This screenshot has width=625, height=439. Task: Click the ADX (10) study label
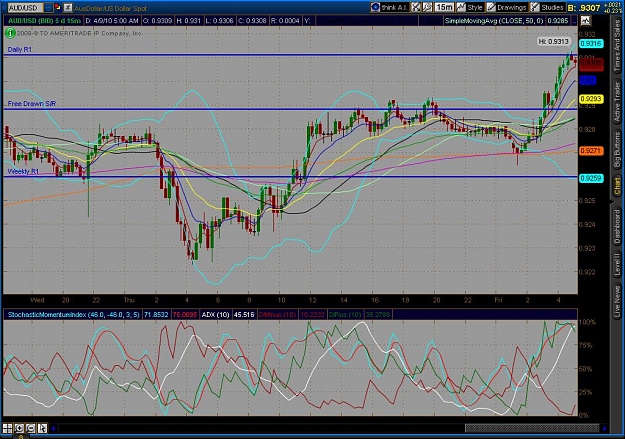point(215,315)
